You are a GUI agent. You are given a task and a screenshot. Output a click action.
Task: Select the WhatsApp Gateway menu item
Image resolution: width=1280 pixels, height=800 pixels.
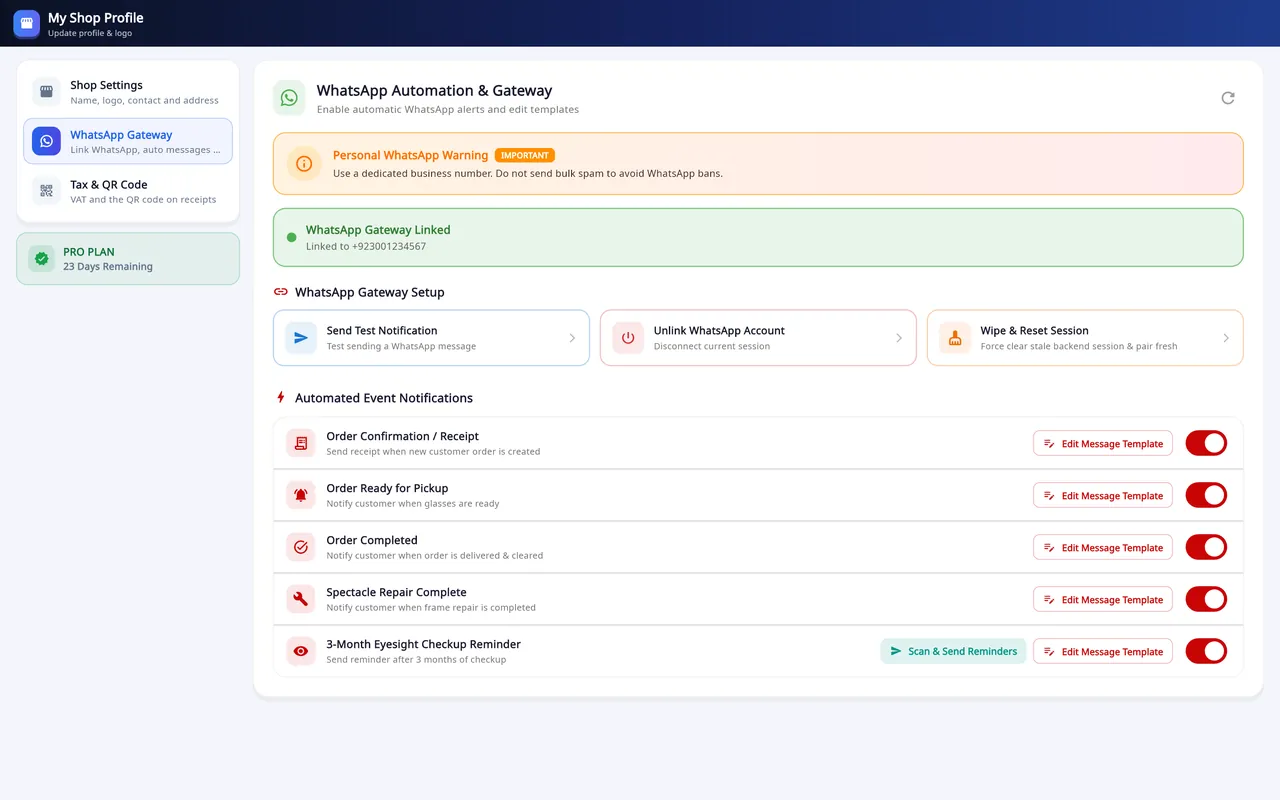[x=128, y=141]
